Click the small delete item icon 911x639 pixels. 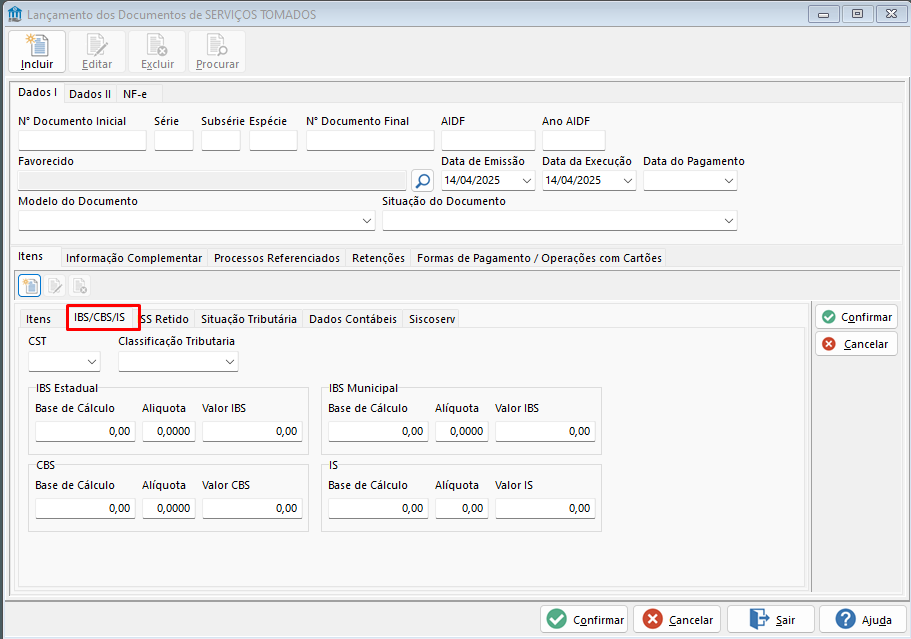(x=80, y=286)
